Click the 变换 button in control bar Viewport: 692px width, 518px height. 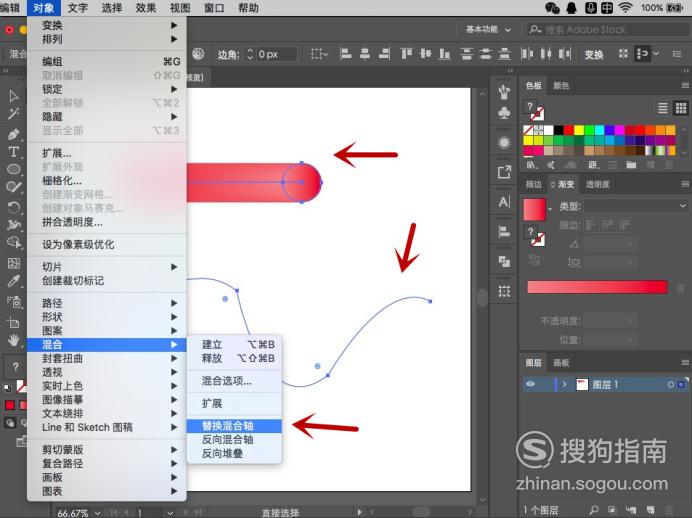click(x=594, y=54)
